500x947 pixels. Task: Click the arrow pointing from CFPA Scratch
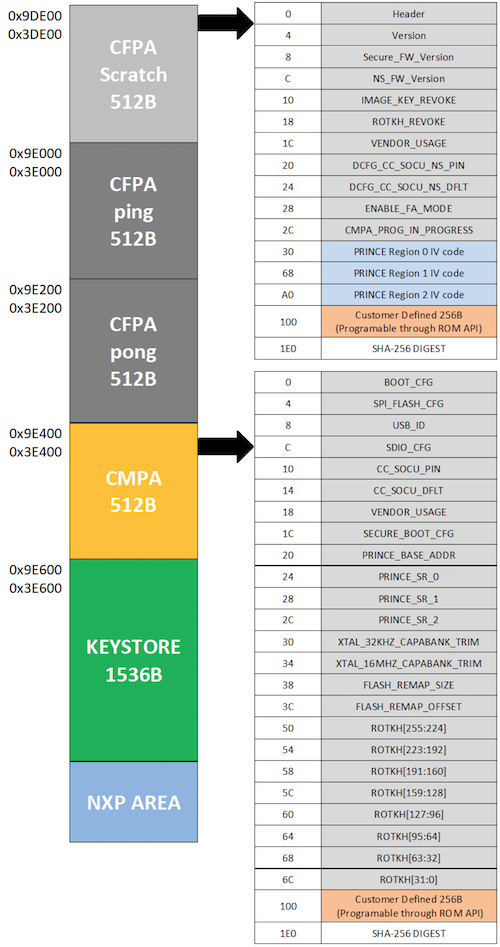[x=226, y=23]
